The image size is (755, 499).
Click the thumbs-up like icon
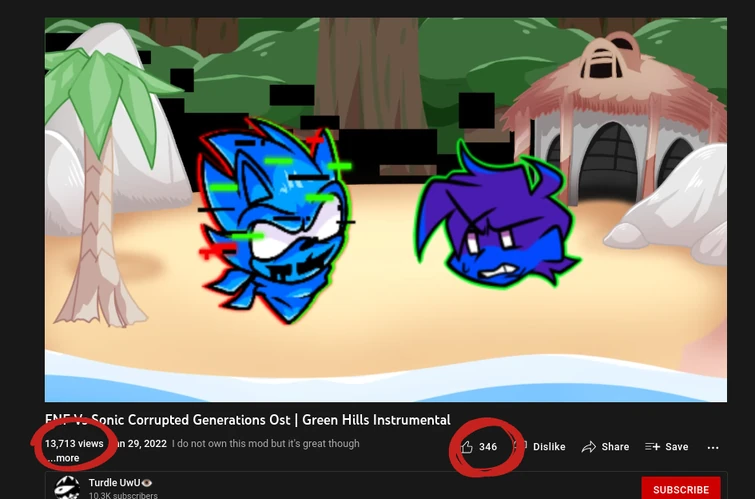click(466, 447)
